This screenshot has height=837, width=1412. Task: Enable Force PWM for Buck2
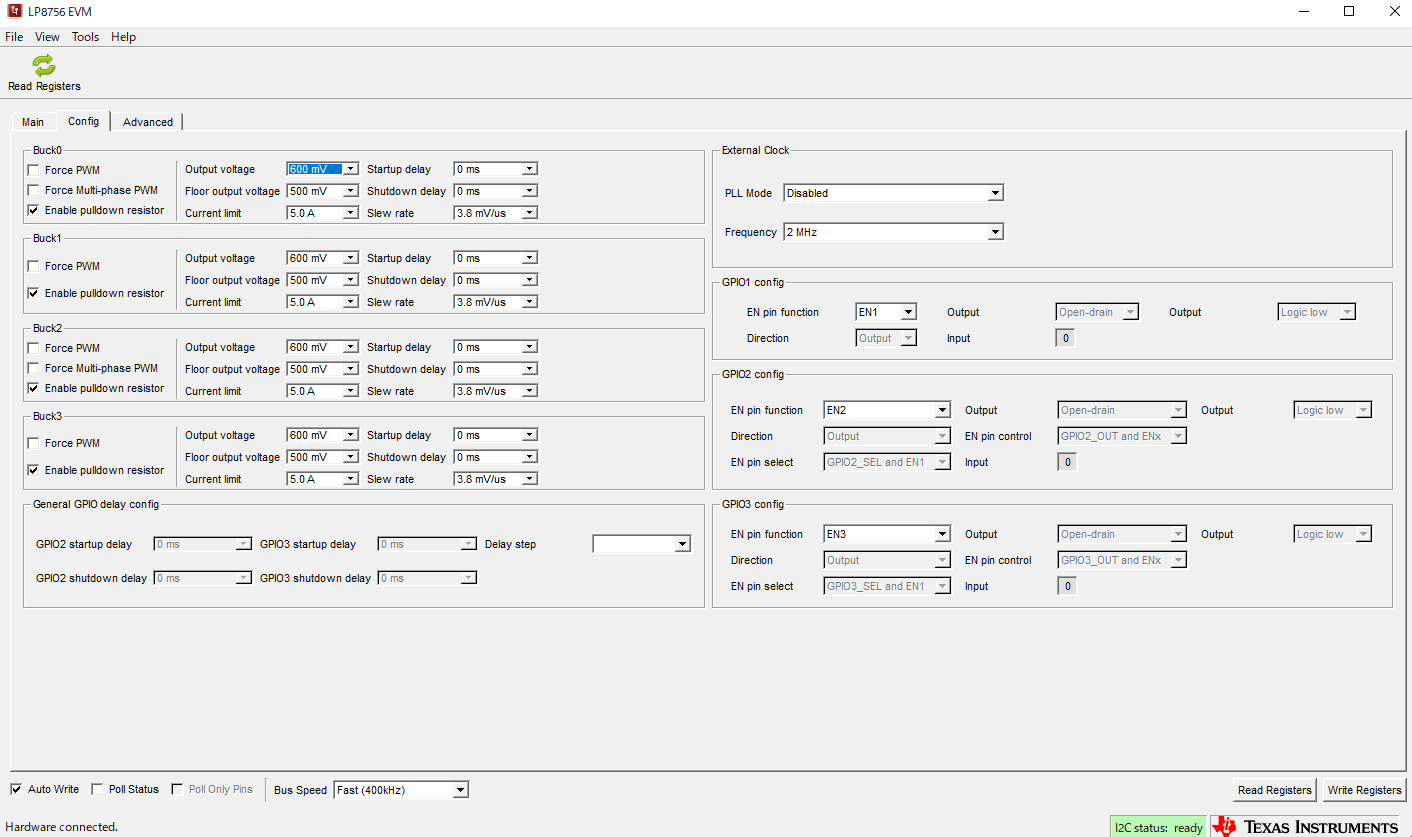[34, 349]
